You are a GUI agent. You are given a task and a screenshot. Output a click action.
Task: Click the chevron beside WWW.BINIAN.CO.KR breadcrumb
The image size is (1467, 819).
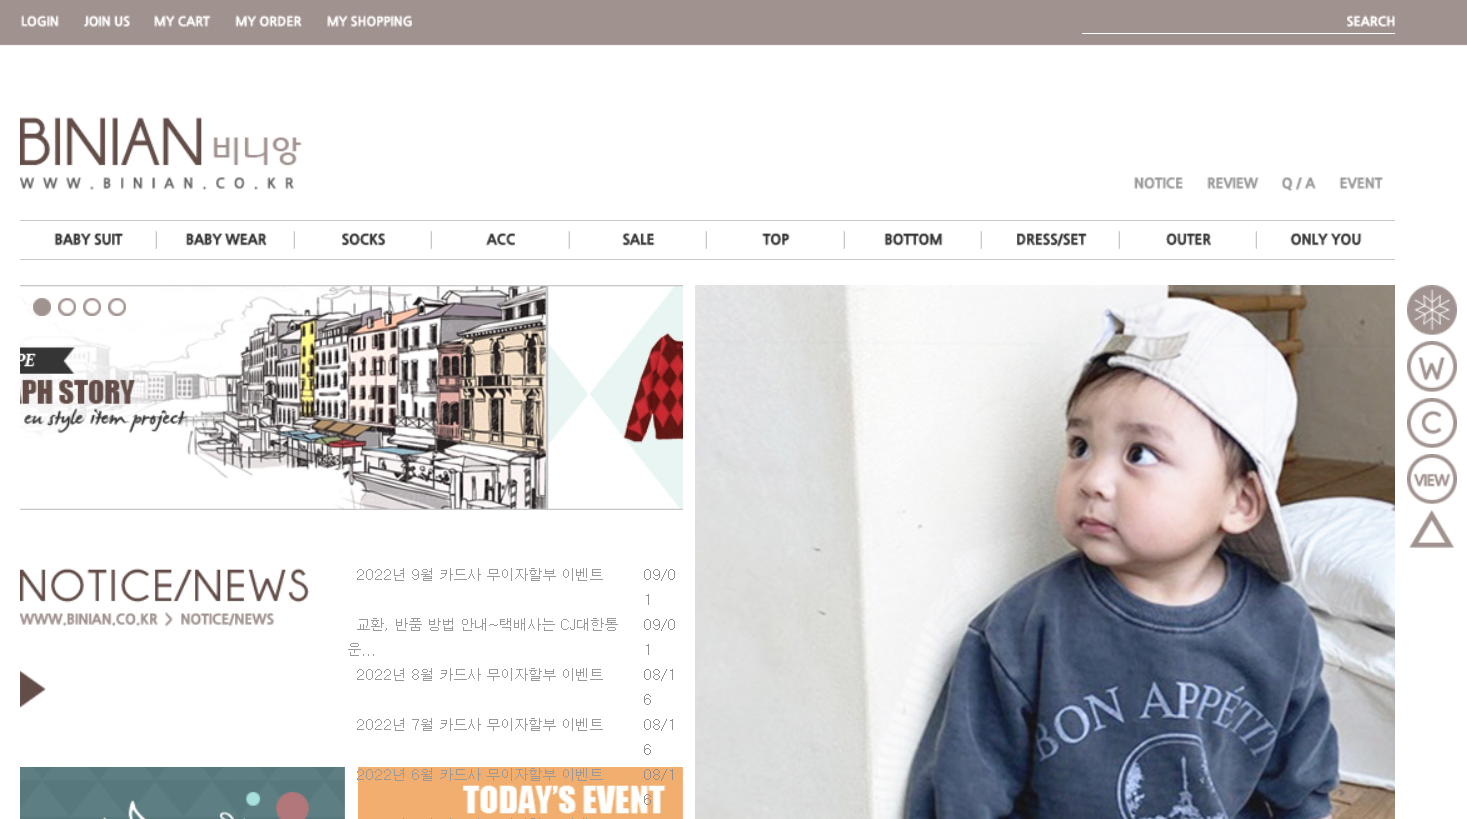[169, 620]
